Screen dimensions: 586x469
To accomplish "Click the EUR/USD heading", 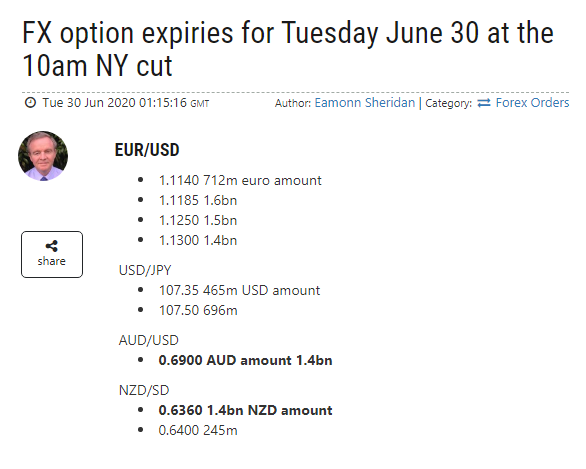I will 147,150.
